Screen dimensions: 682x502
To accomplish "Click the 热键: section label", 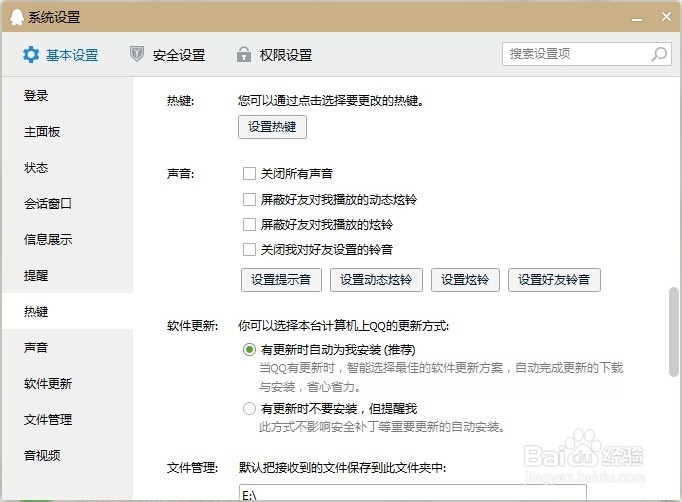I will (181, 100).
